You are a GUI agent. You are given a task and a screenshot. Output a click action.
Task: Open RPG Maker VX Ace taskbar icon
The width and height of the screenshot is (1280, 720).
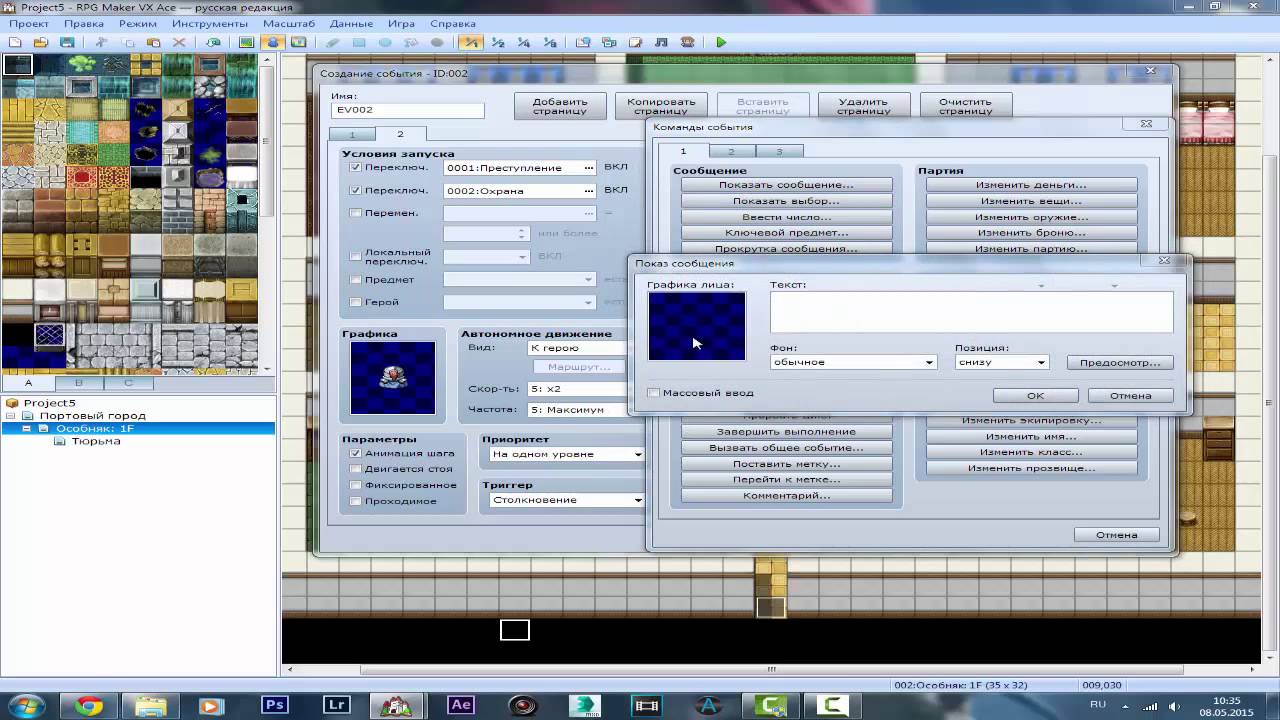click(399, 705)
